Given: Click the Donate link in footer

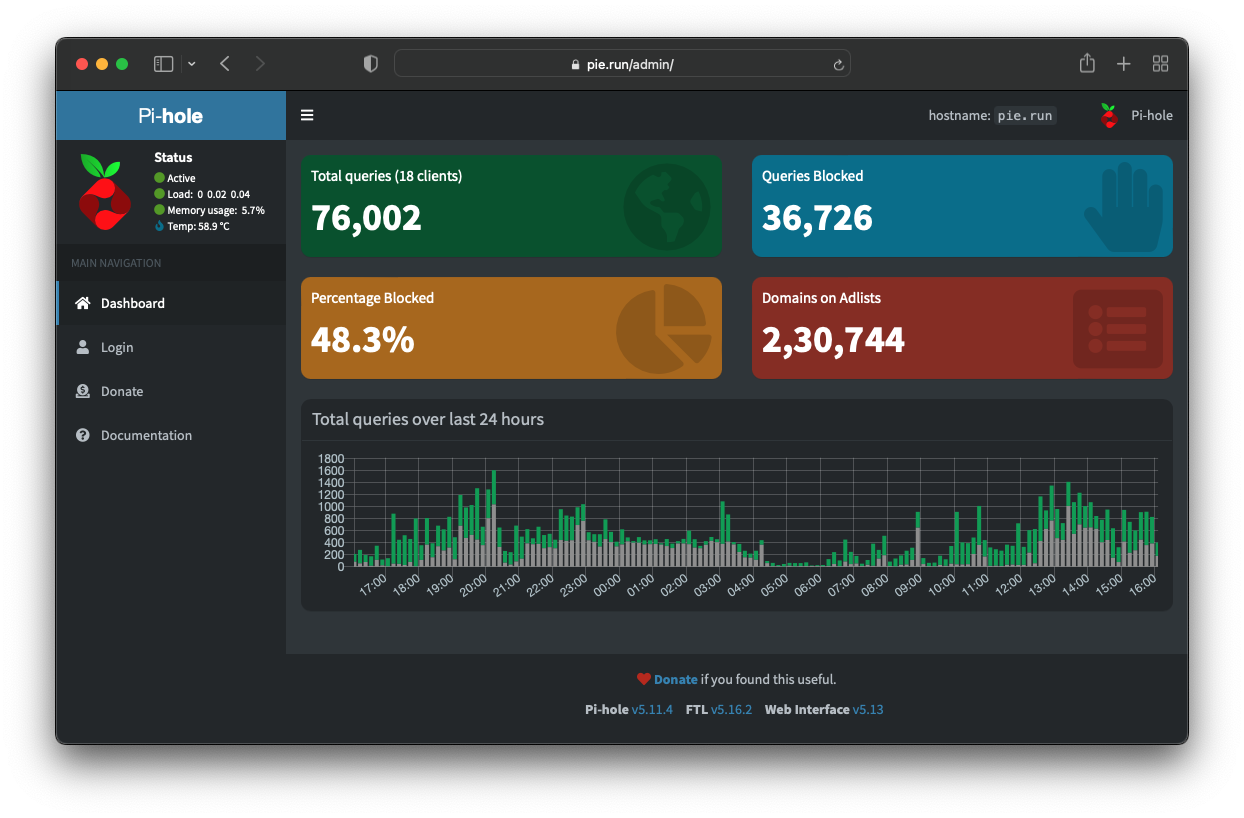Looking at the screenshot, I should tap(676, 679).
